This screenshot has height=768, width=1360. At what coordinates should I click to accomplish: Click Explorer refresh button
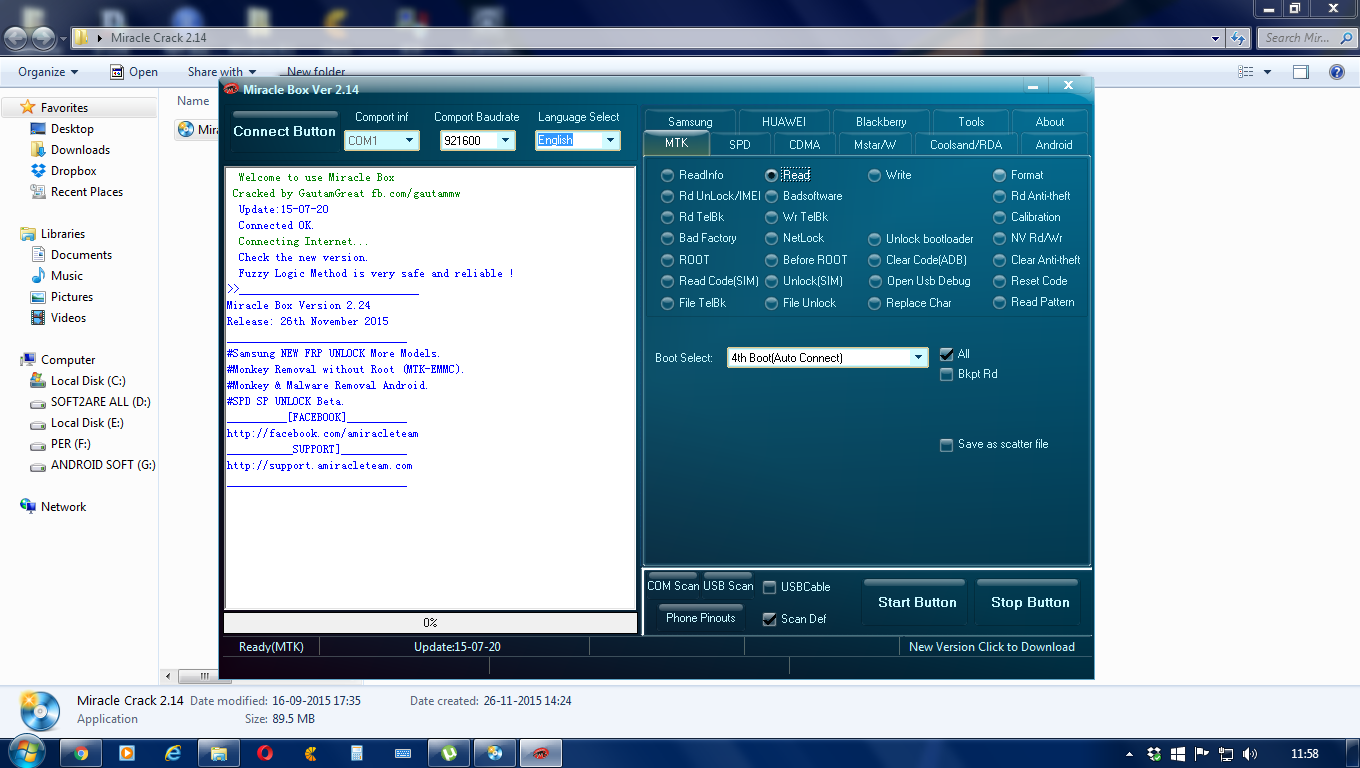(x=1238, y=38)
